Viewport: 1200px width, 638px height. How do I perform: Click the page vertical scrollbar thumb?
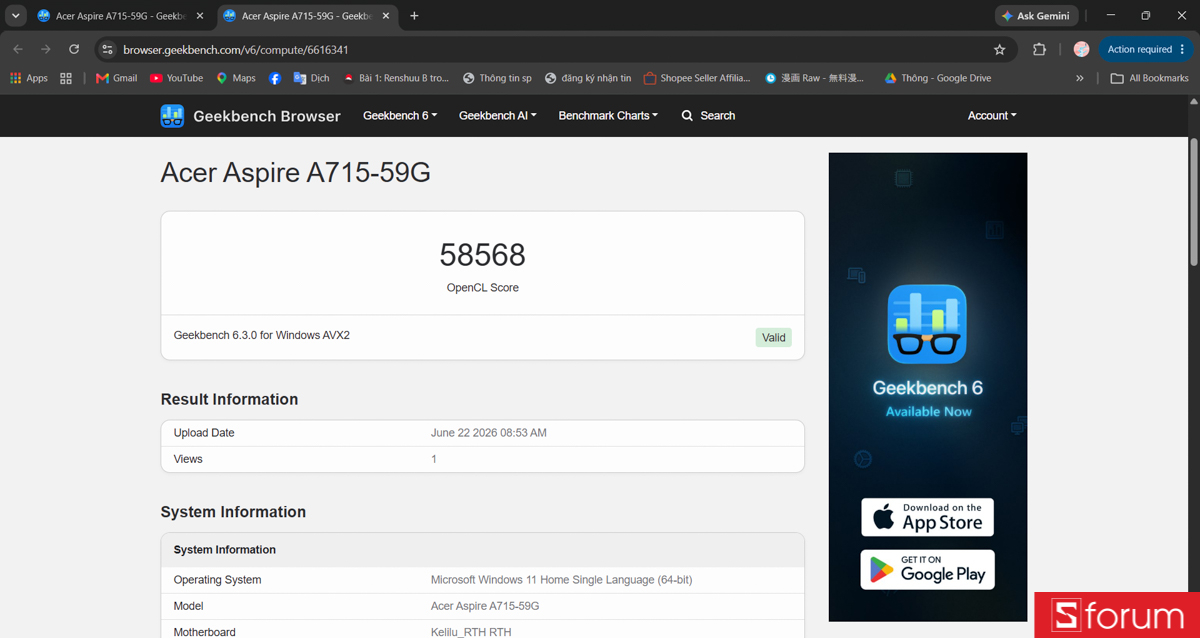[x=1193, y=201]
